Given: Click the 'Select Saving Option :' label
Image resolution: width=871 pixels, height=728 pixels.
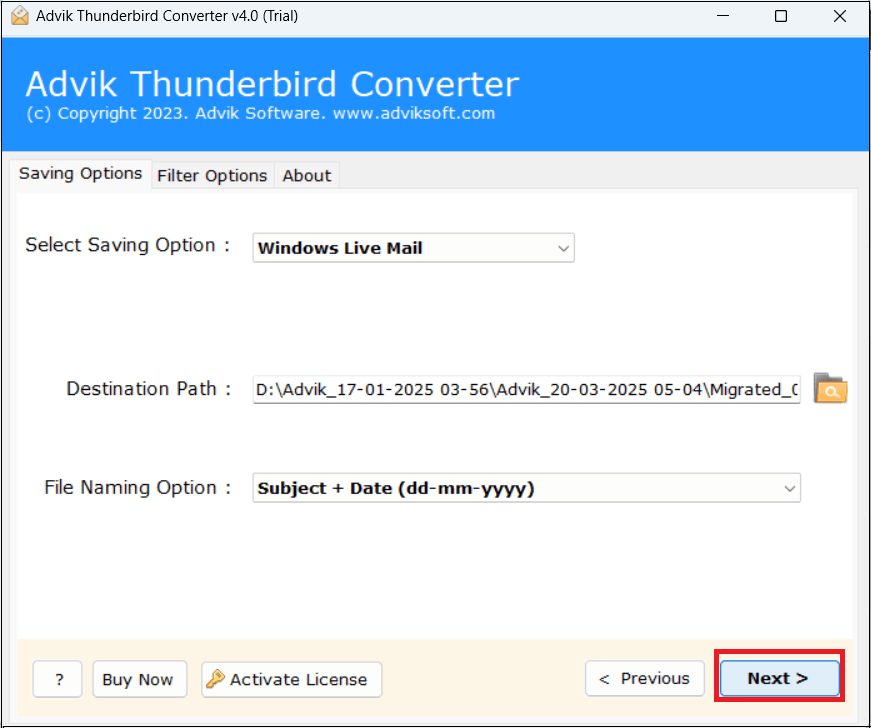Looking at the screenshot, I should pyautogui.click(x=128, y=245).
